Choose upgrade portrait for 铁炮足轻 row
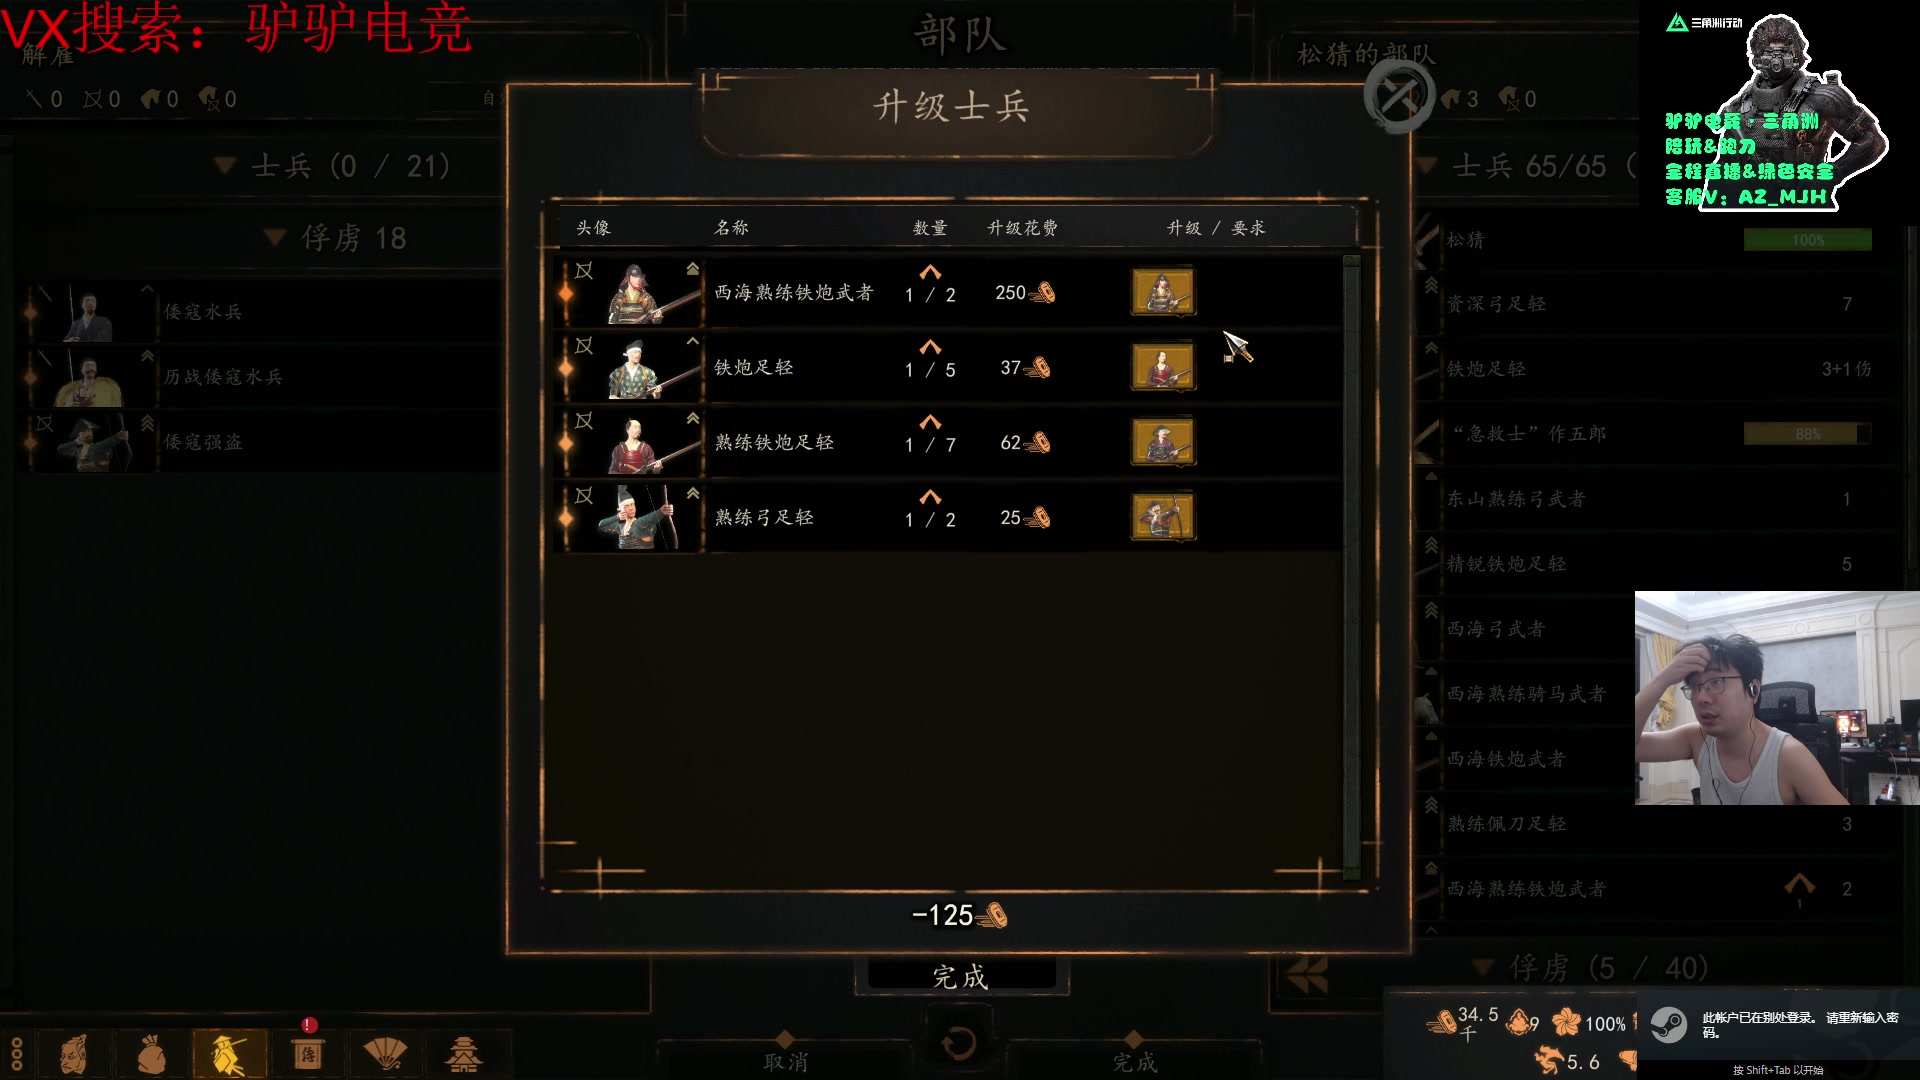The height and width of the screenshot is (1080, 1920). (1162, 367)
